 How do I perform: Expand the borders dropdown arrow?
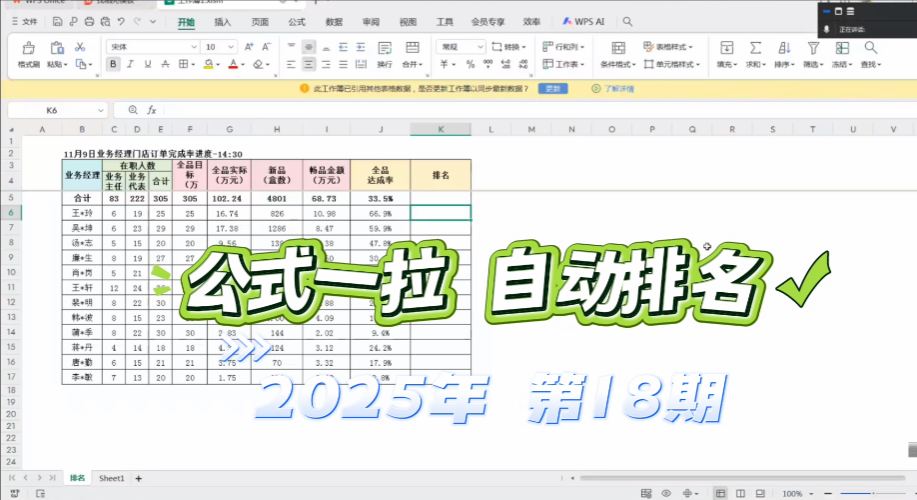coord(193,64)
